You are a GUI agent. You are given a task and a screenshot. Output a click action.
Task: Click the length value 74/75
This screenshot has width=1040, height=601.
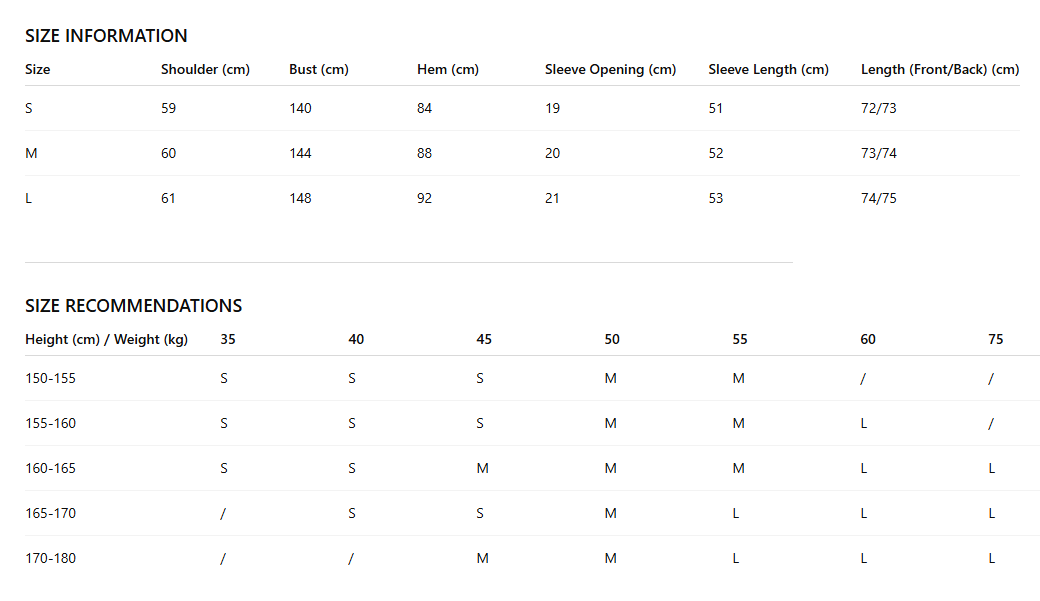pyautogui.click(x=878, y=198)
